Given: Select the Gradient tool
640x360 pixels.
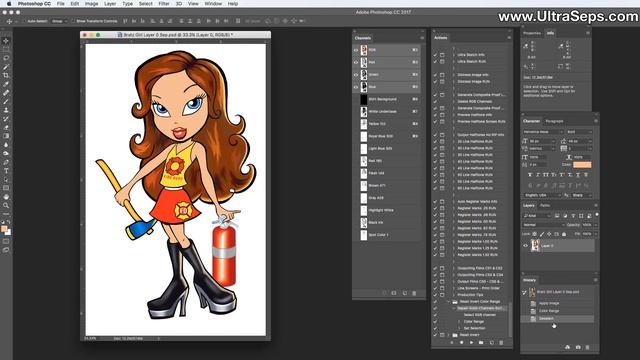Looking at the screenshot, I should coord(6,136).
